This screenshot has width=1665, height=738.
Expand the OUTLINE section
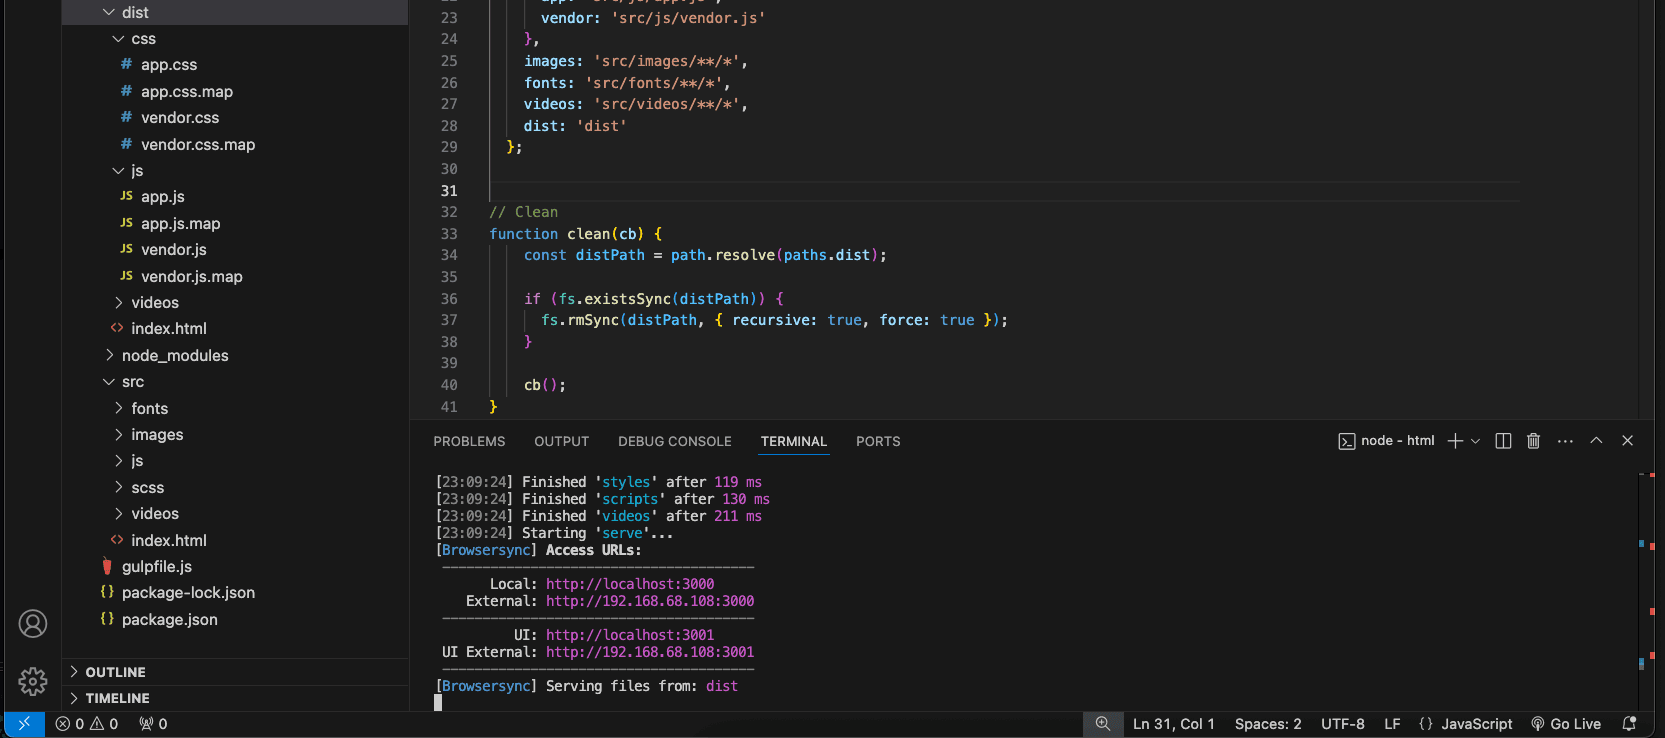115,672
